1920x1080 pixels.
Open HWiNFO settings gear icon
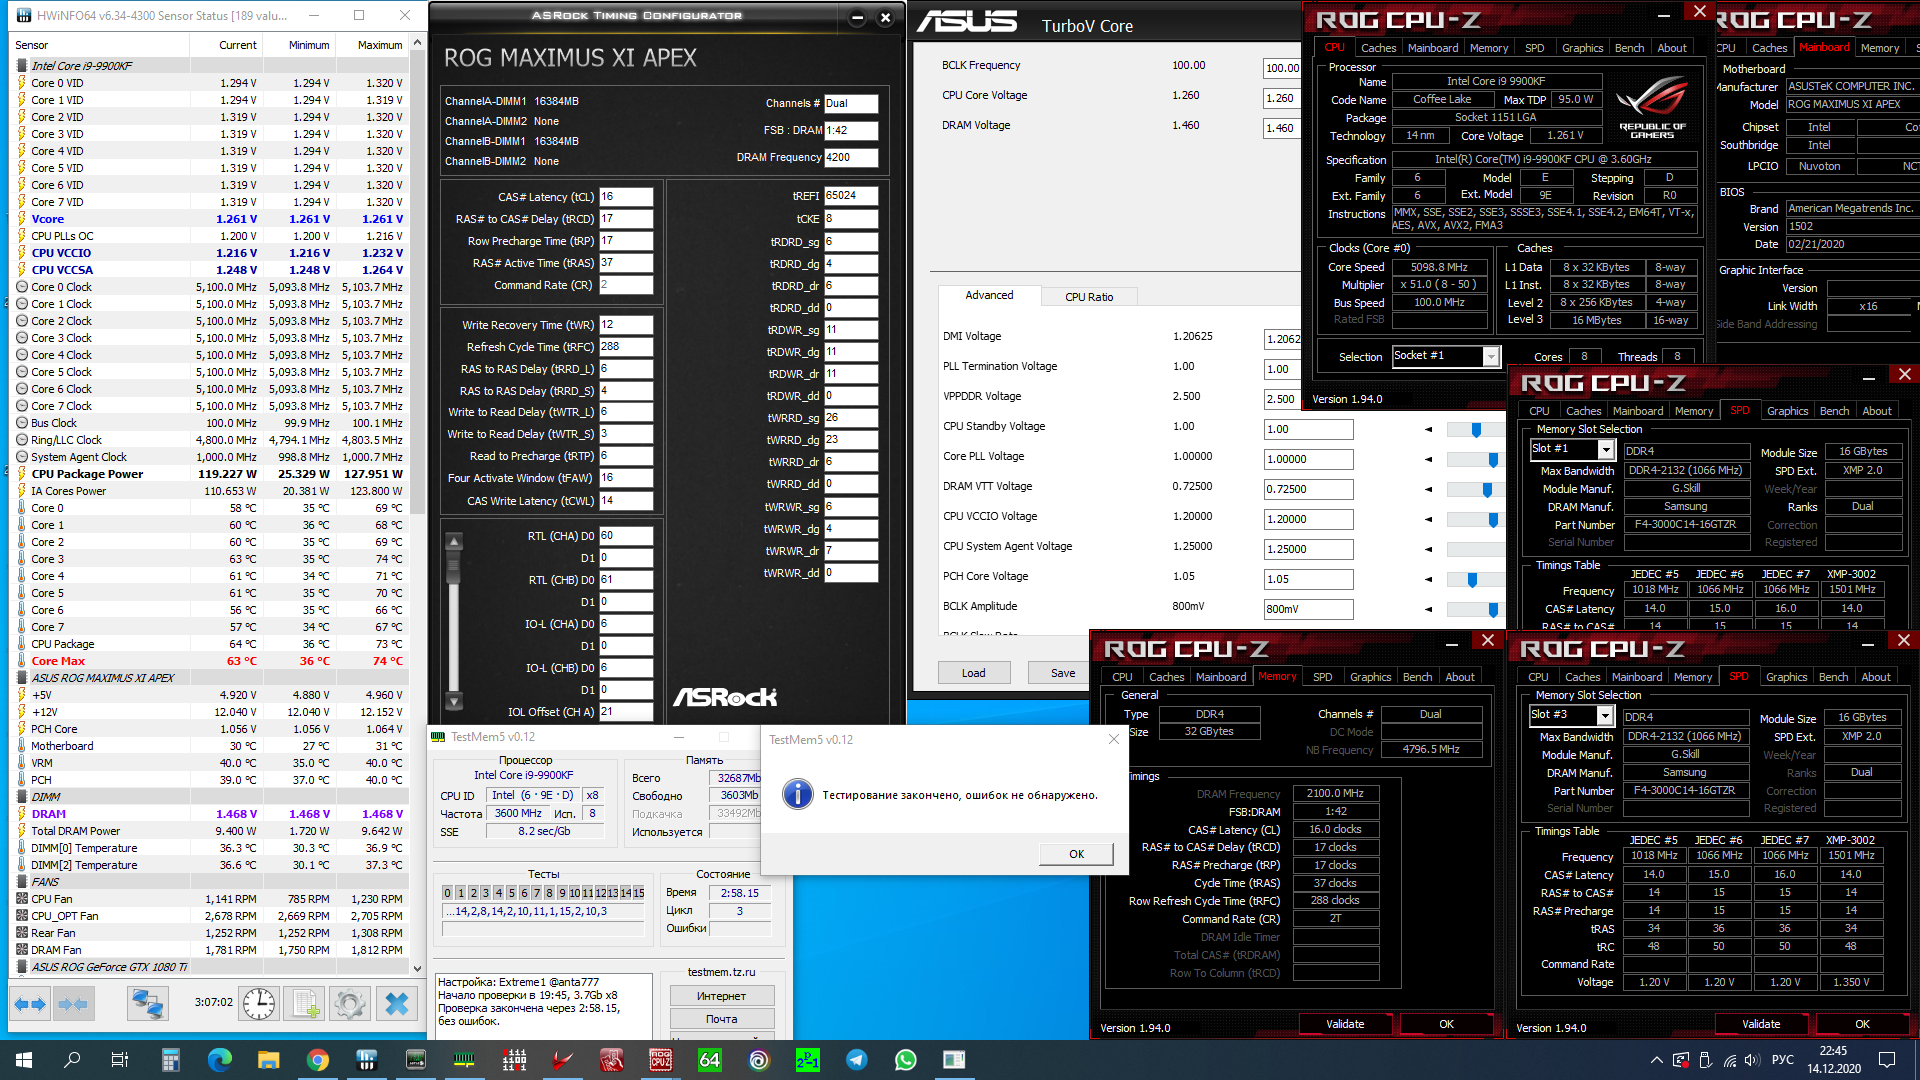point(350,1003)
